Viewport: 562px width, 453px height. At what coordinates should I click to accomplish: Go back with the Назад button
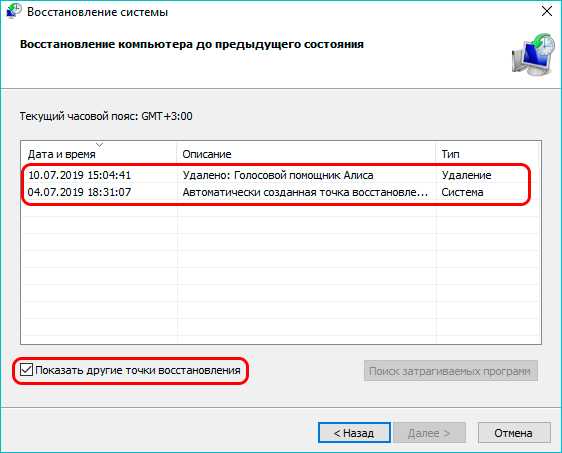(354, 433)
